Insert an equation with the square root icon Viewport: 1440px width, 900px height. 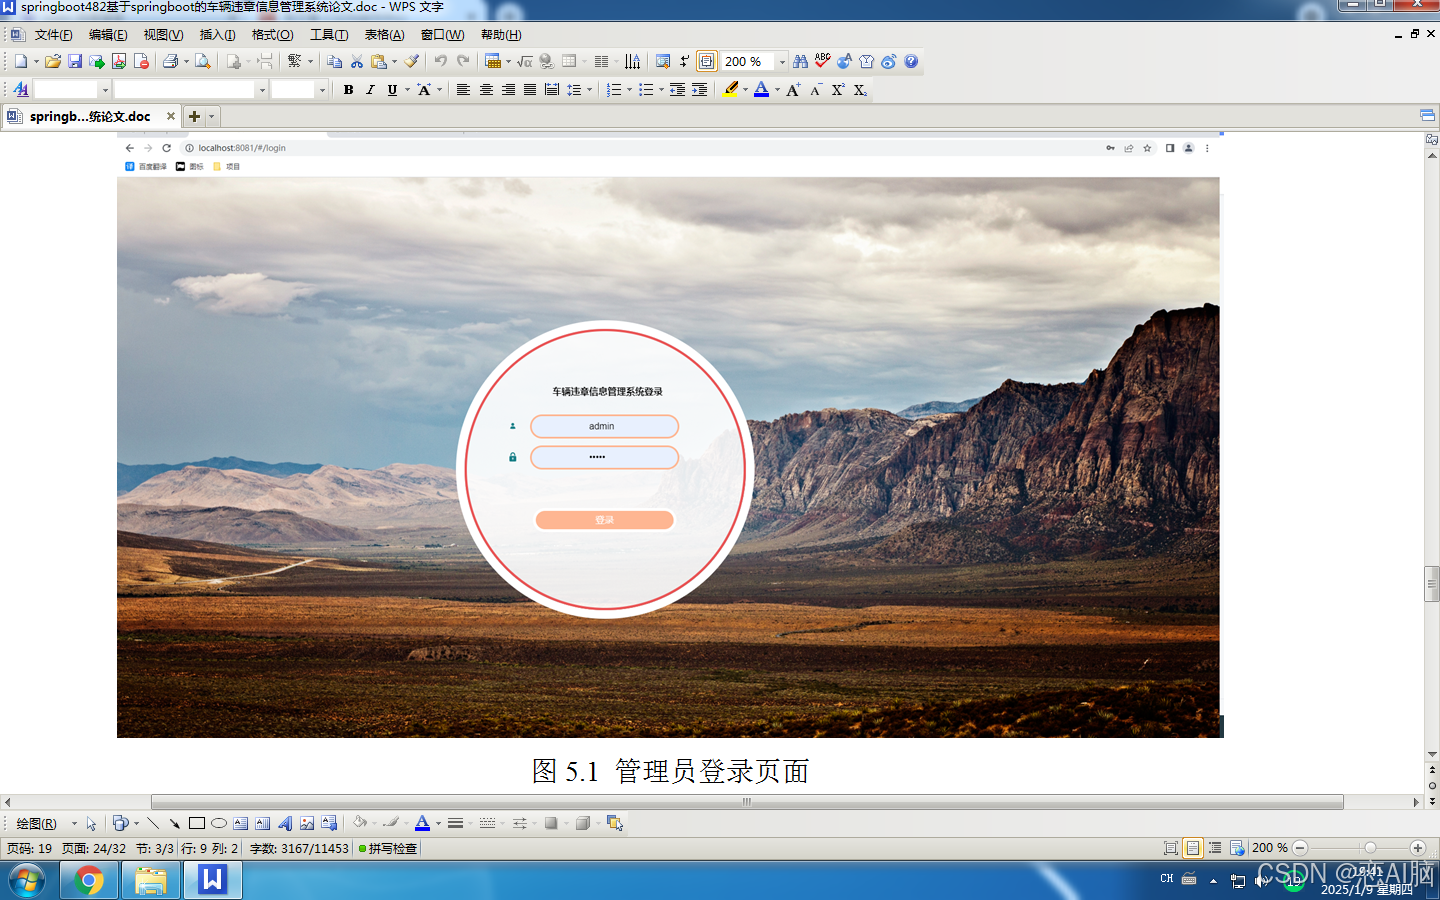pos(525,61)
